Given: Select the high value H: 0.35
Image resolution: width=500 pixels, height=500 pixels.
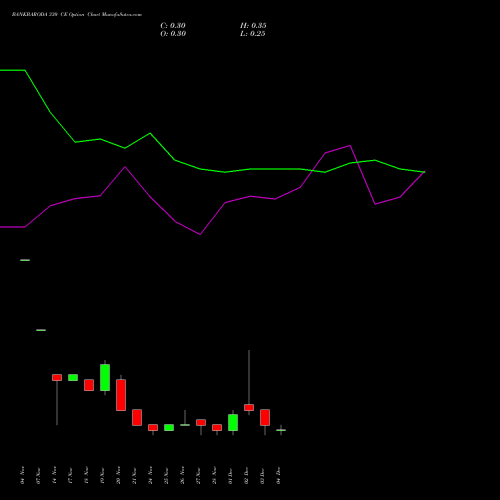Looking at the screenshot, I should click(253, 26).
